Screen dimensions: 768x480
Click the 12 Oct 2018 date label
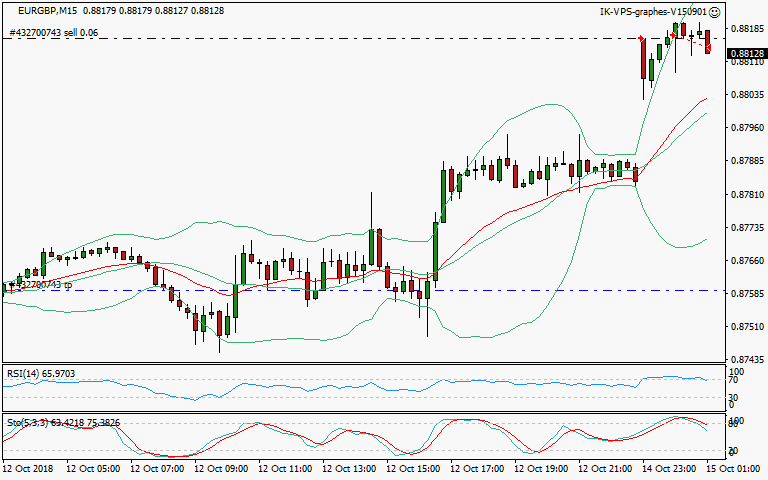26,468
